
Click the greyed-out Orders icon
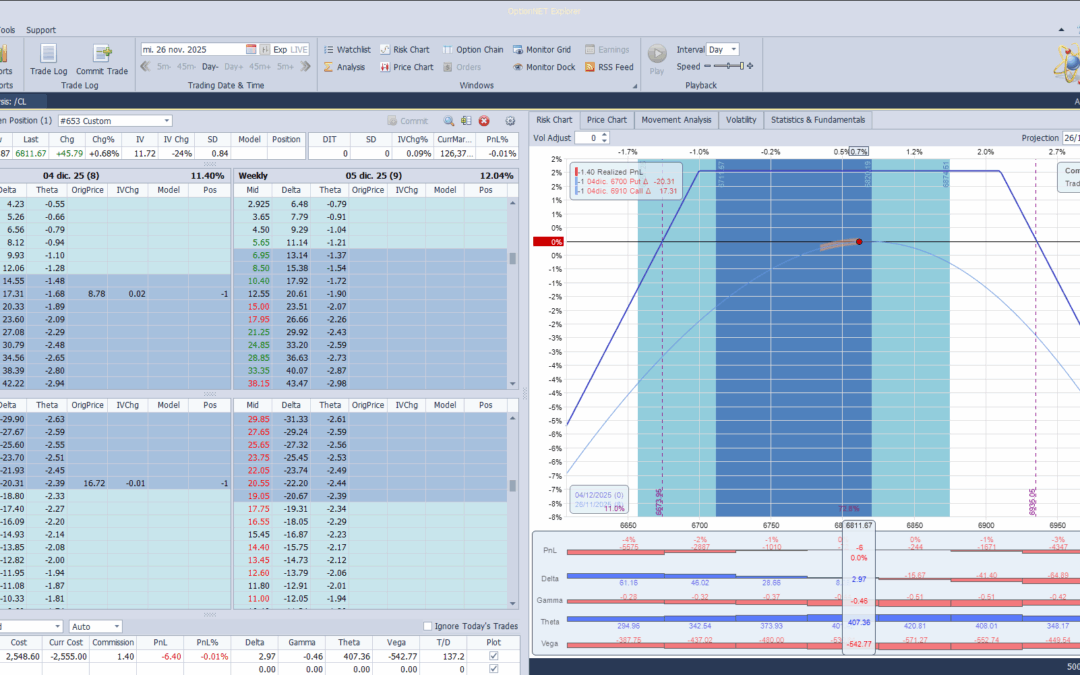(448, 67)
